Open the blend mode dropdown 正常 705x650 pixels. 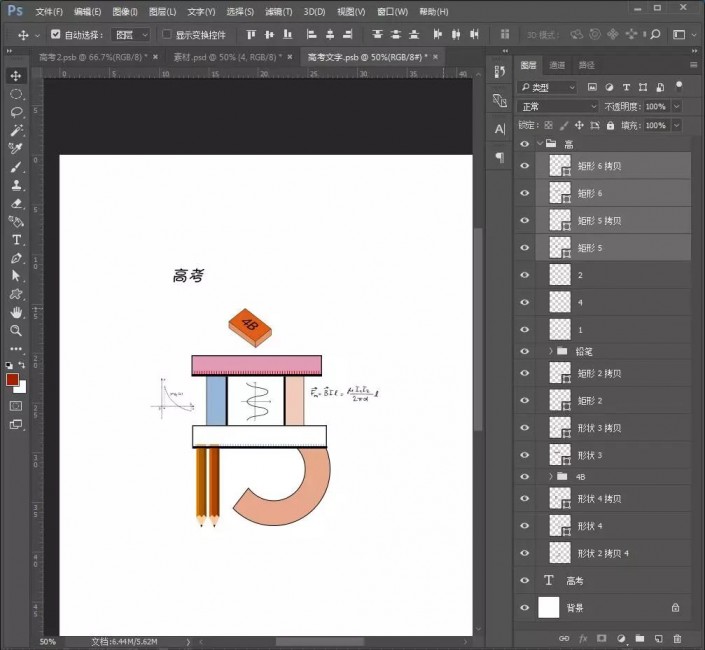[x=558, y=107]
